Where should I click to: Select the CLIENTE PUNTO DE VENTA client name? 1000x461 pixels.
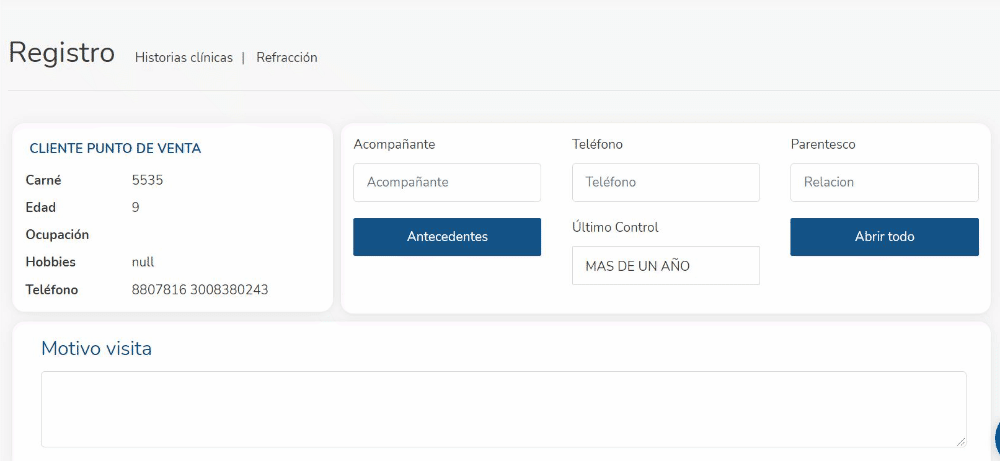[115, 149]
